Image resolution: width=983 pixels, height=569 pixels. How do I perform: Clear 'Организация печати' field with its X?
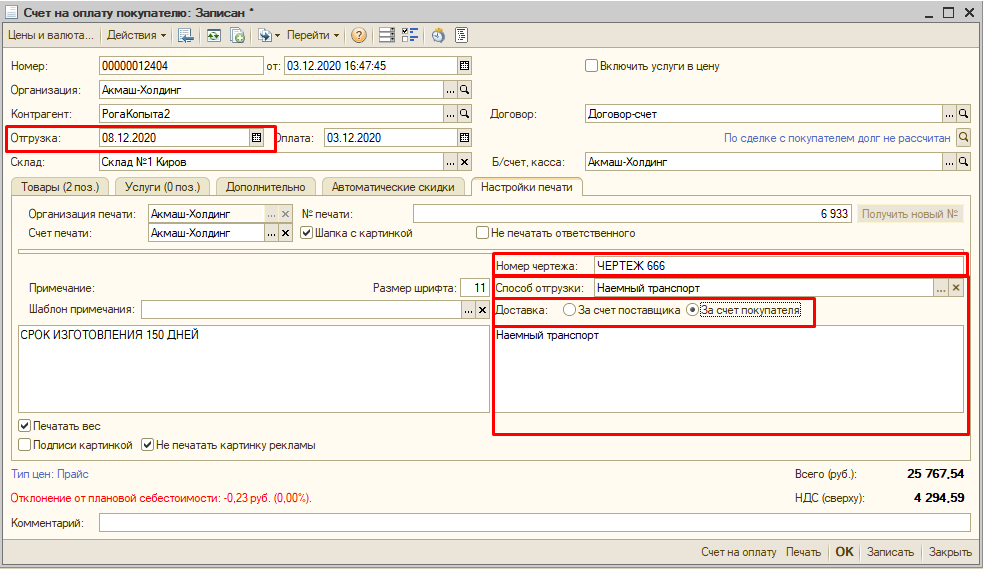click(285, 214)
